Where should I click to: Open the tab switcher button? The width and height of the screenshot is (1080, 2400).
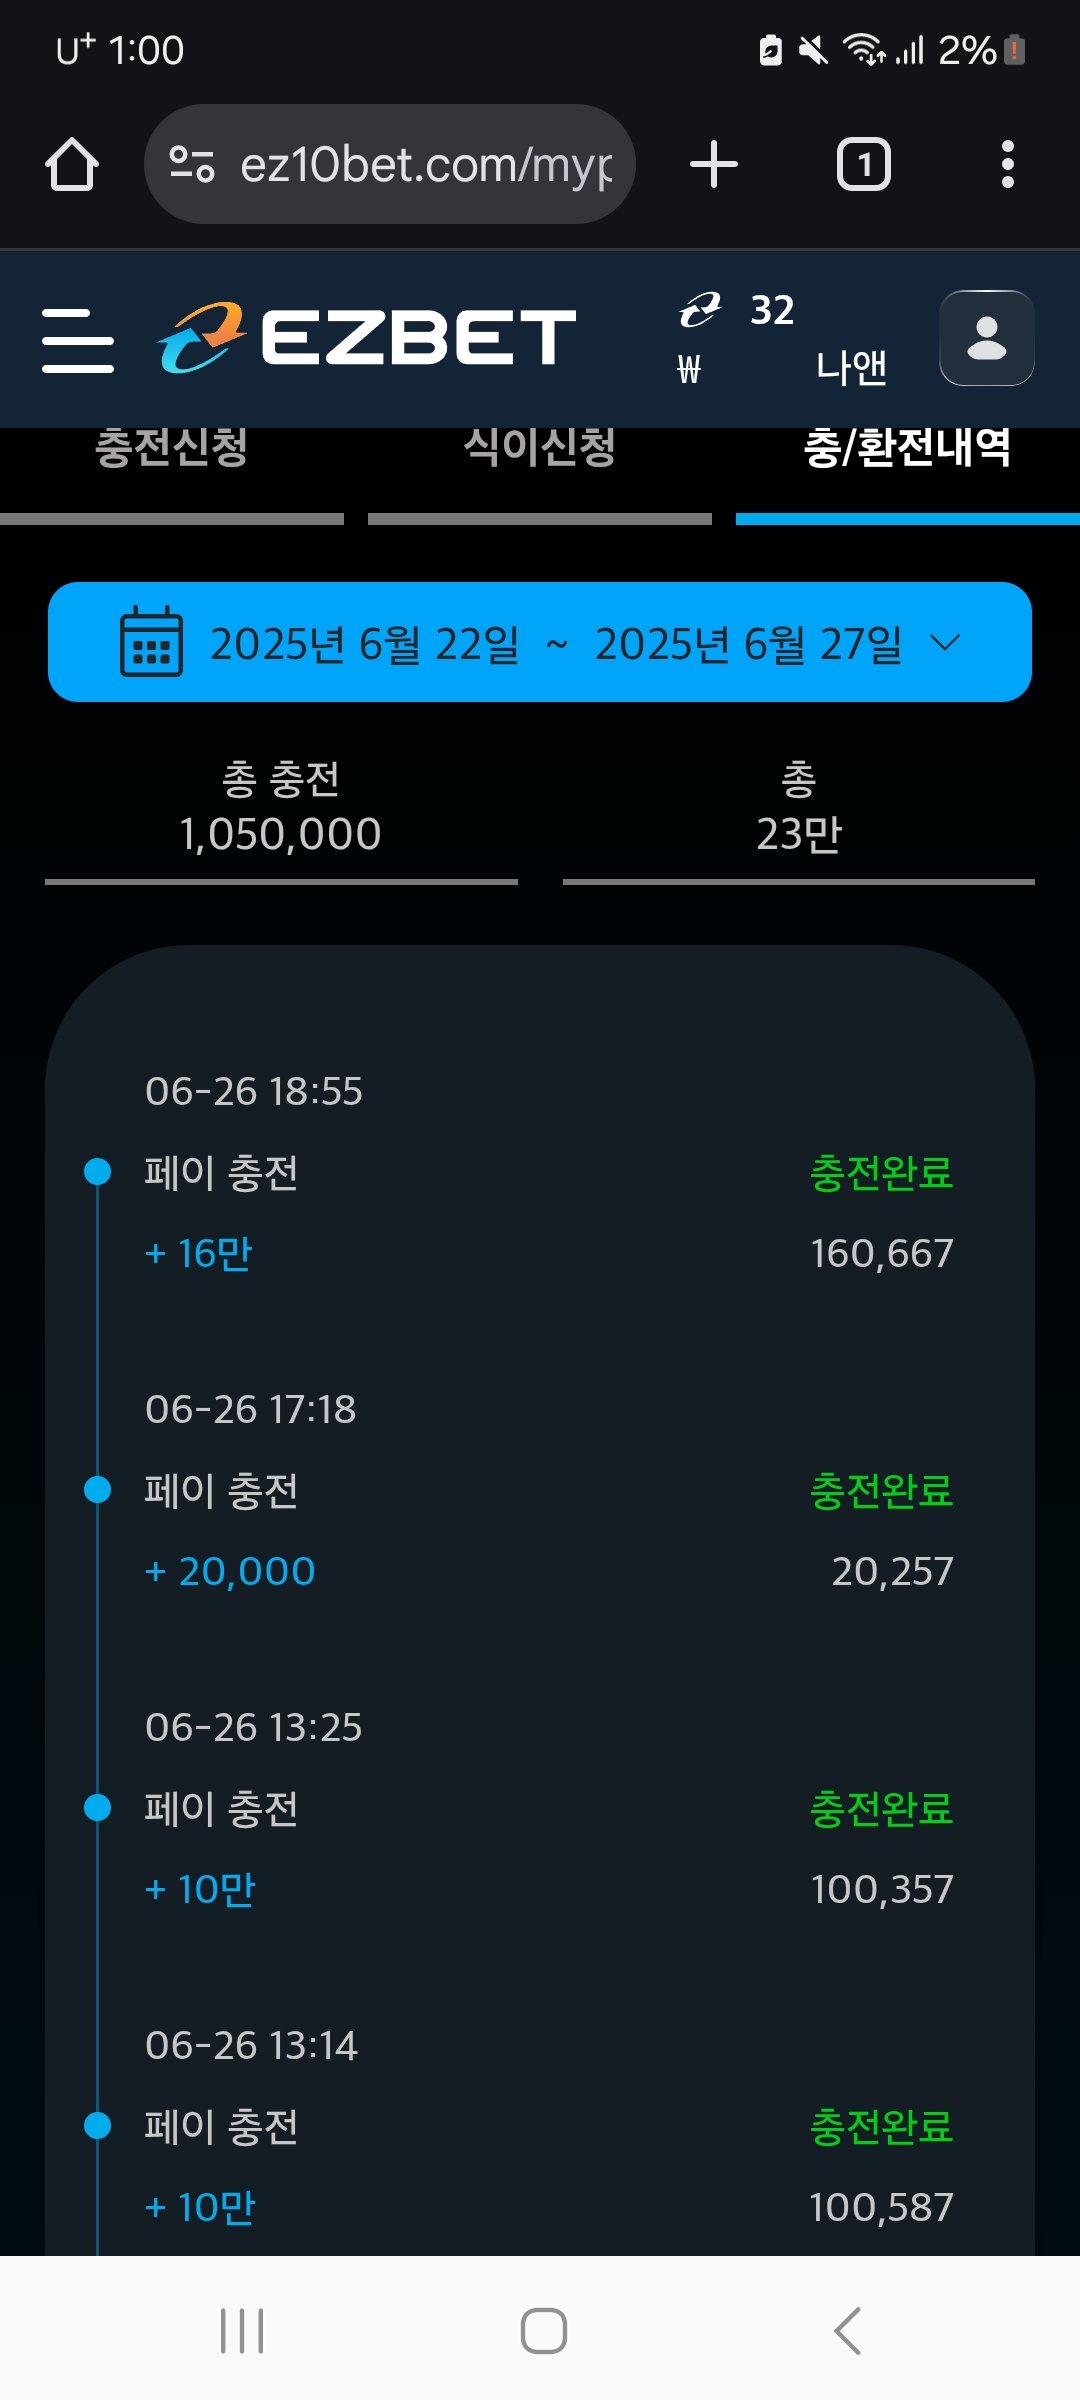(863, 165)
